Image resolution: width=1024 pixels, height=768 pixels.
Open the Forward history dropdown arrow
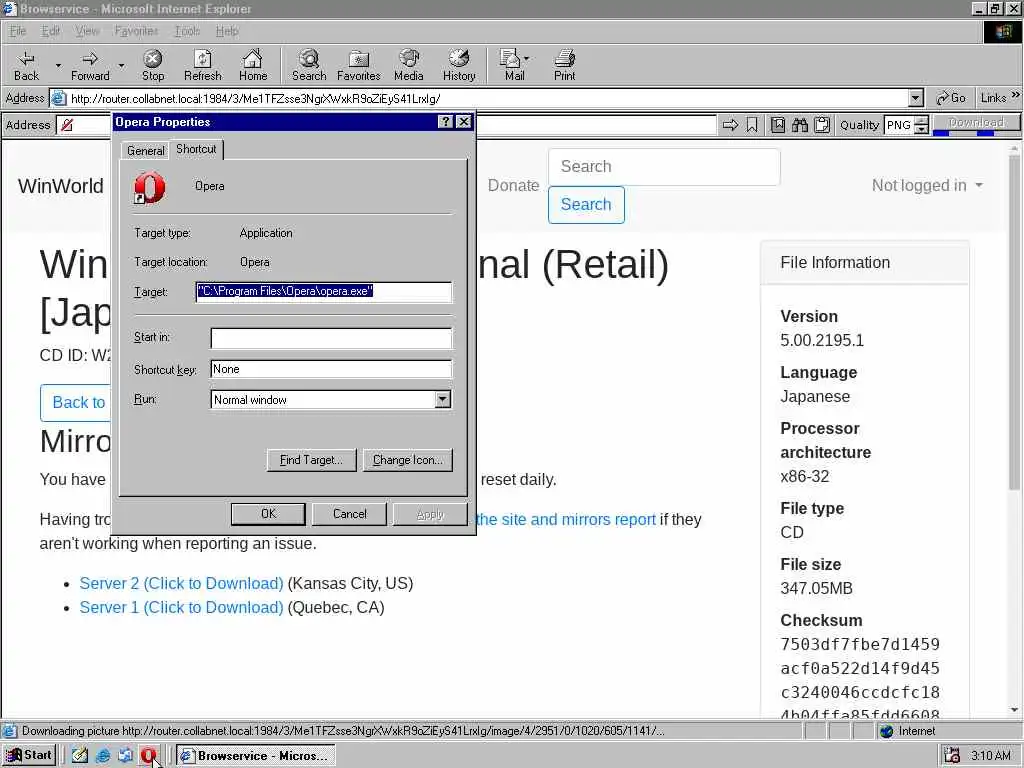coord(121,65)
